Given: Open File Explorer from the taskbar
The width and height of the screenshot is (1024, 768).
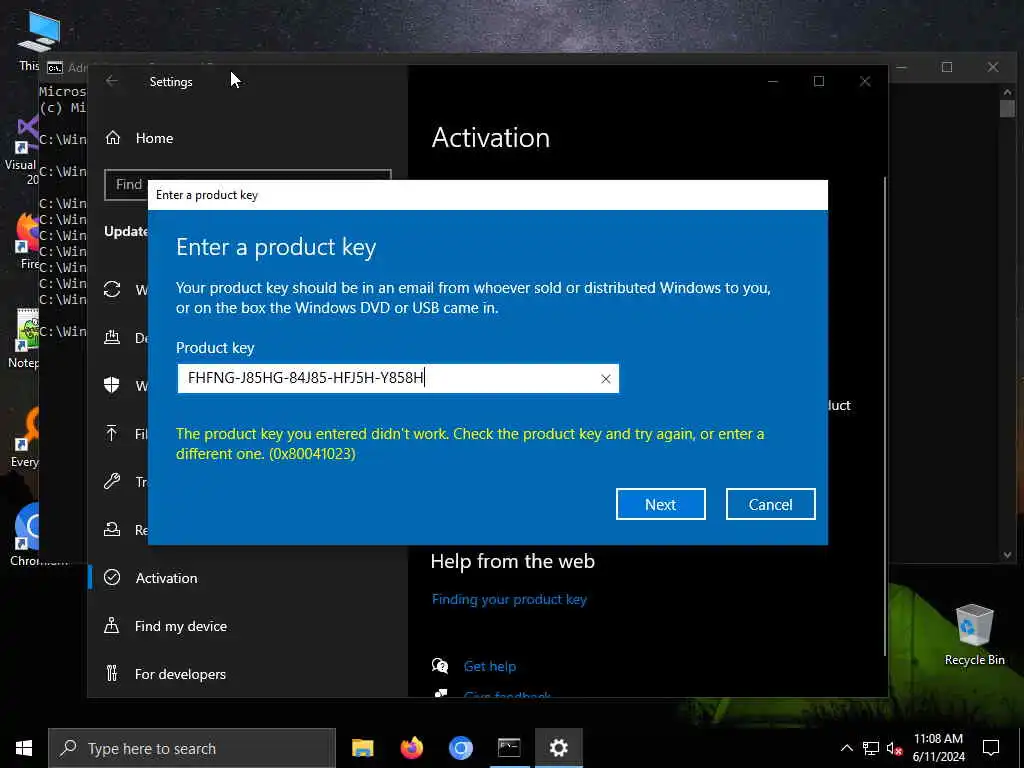Looking at the screenshot, I should click(x=362, y=748).
